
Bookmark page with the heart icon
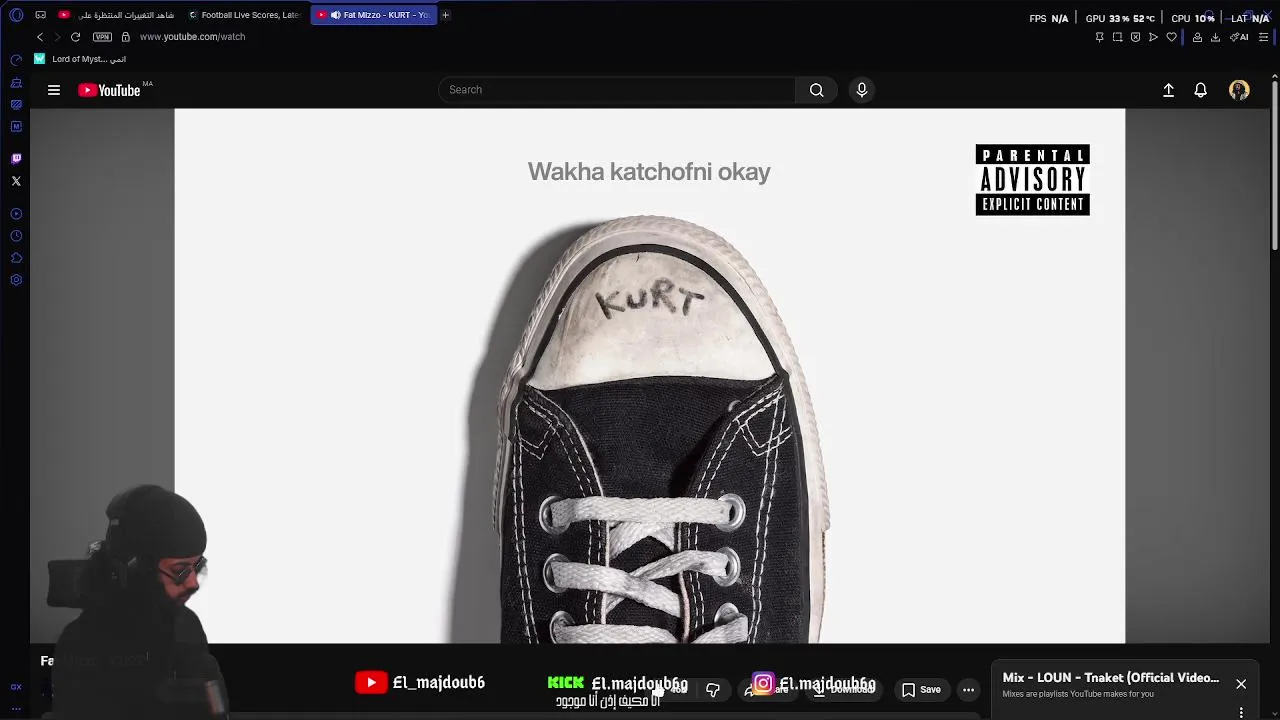pyautogui.click(x=1171, y=37)
